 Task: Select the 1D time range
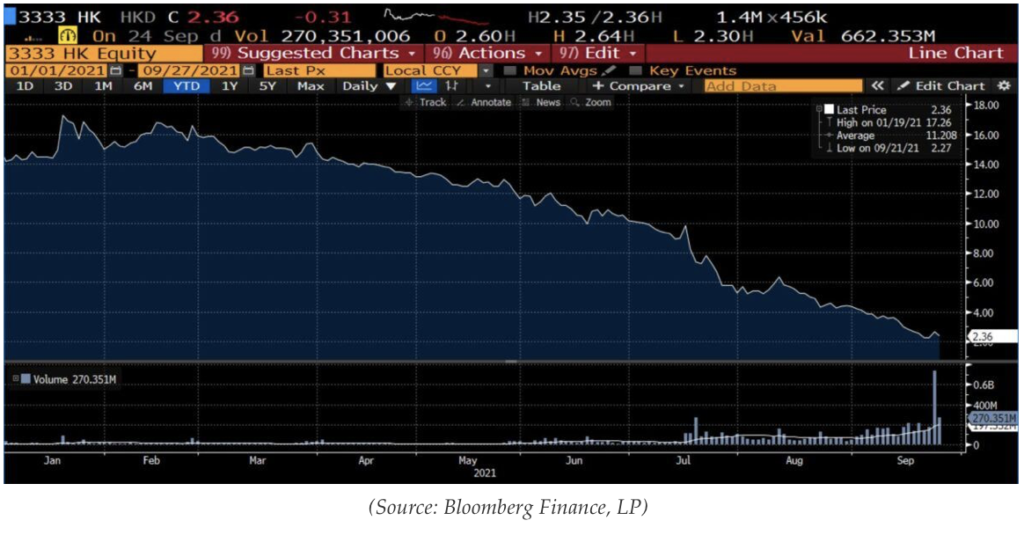coord(25,86)
